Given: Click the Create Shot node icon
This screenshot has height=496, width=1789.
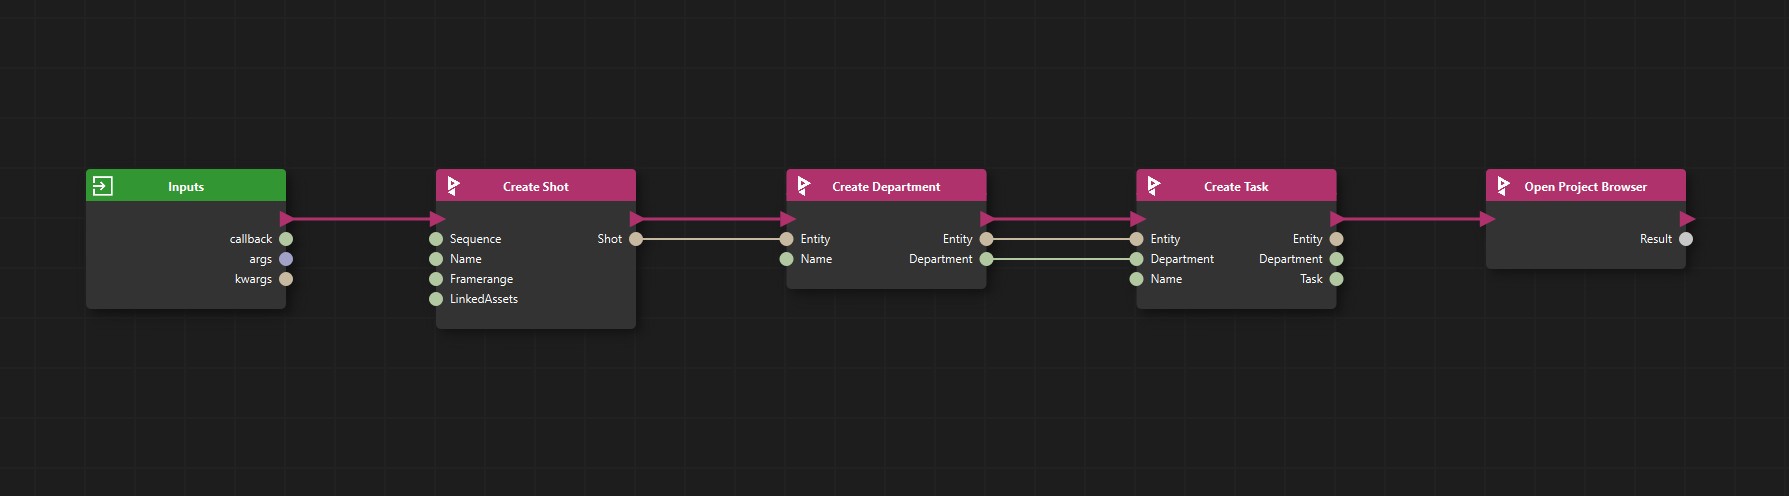Looking at the screenshot, I should [453, 186].
